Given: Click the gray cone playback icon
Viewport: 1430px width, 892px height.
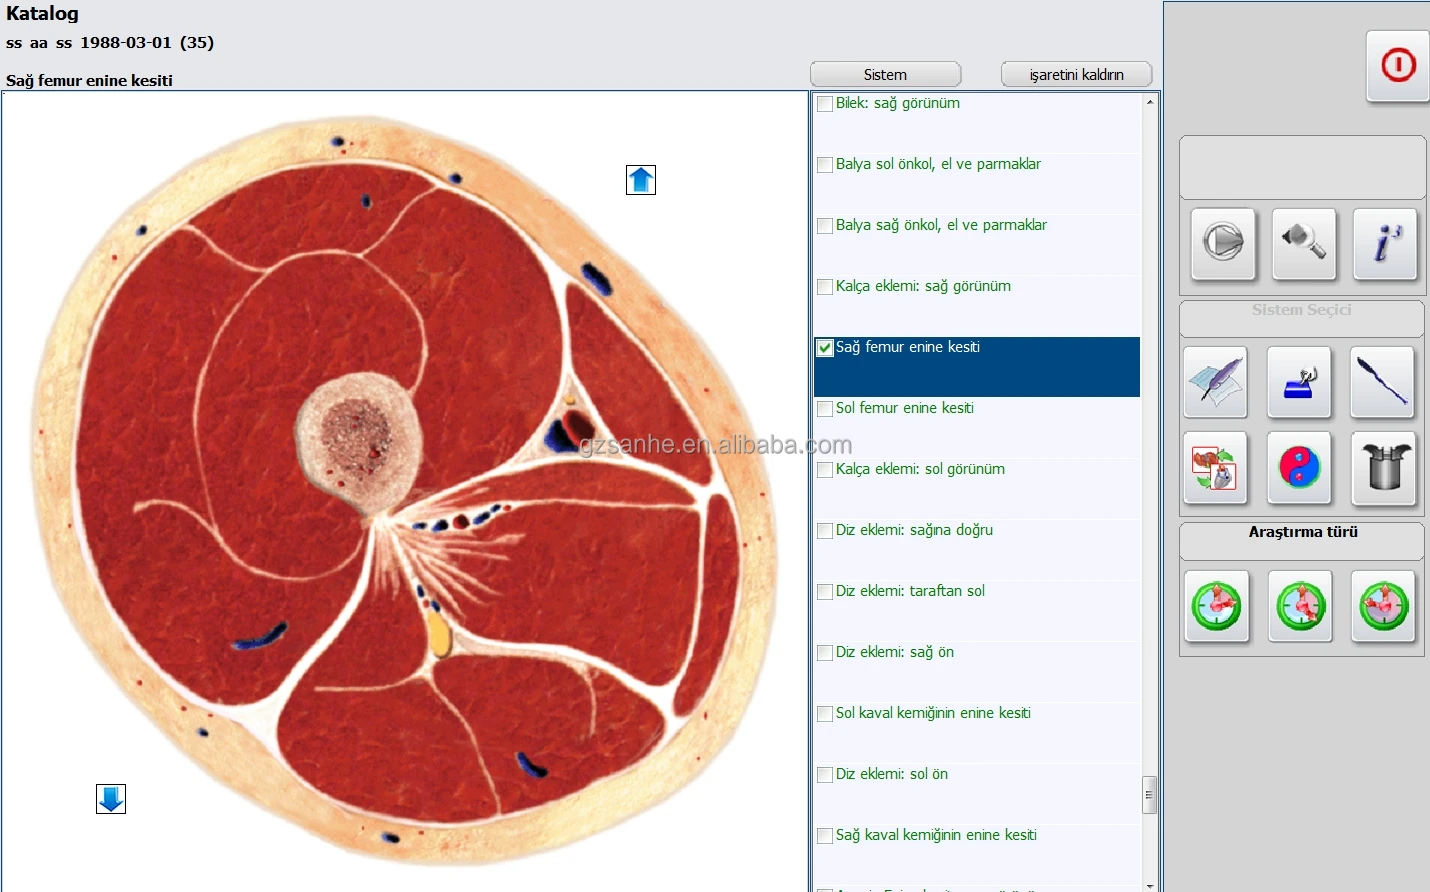Looking at the screenshot, I should (1224, 244).
